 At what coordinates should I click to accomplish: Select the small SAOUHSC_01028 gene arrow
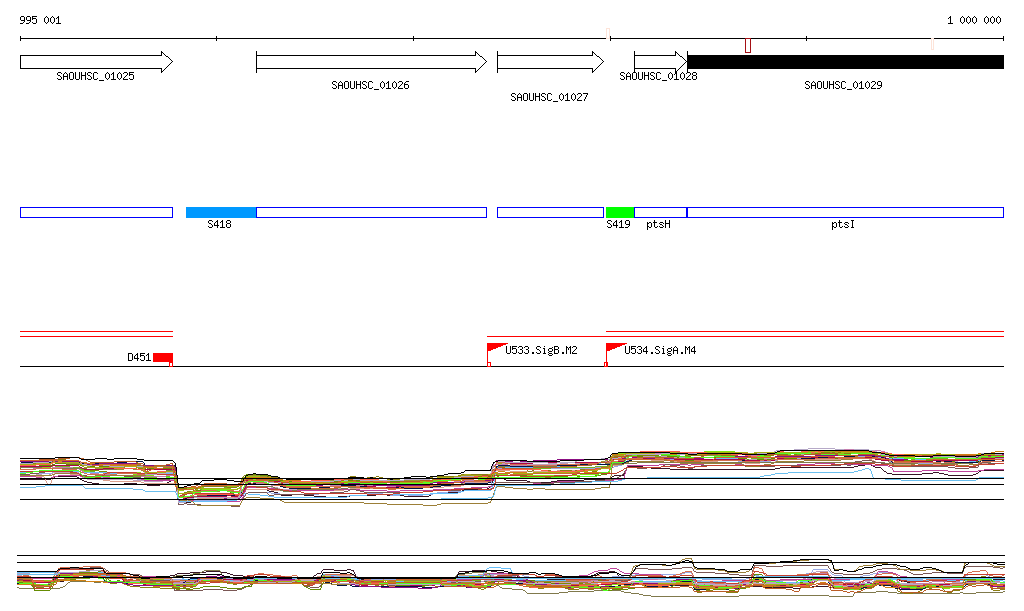tap(660, 62)
